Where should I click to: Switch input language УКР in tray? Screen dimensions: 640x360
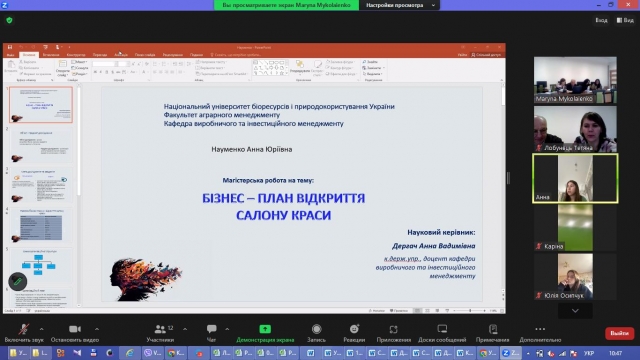[x=589, y=353]
